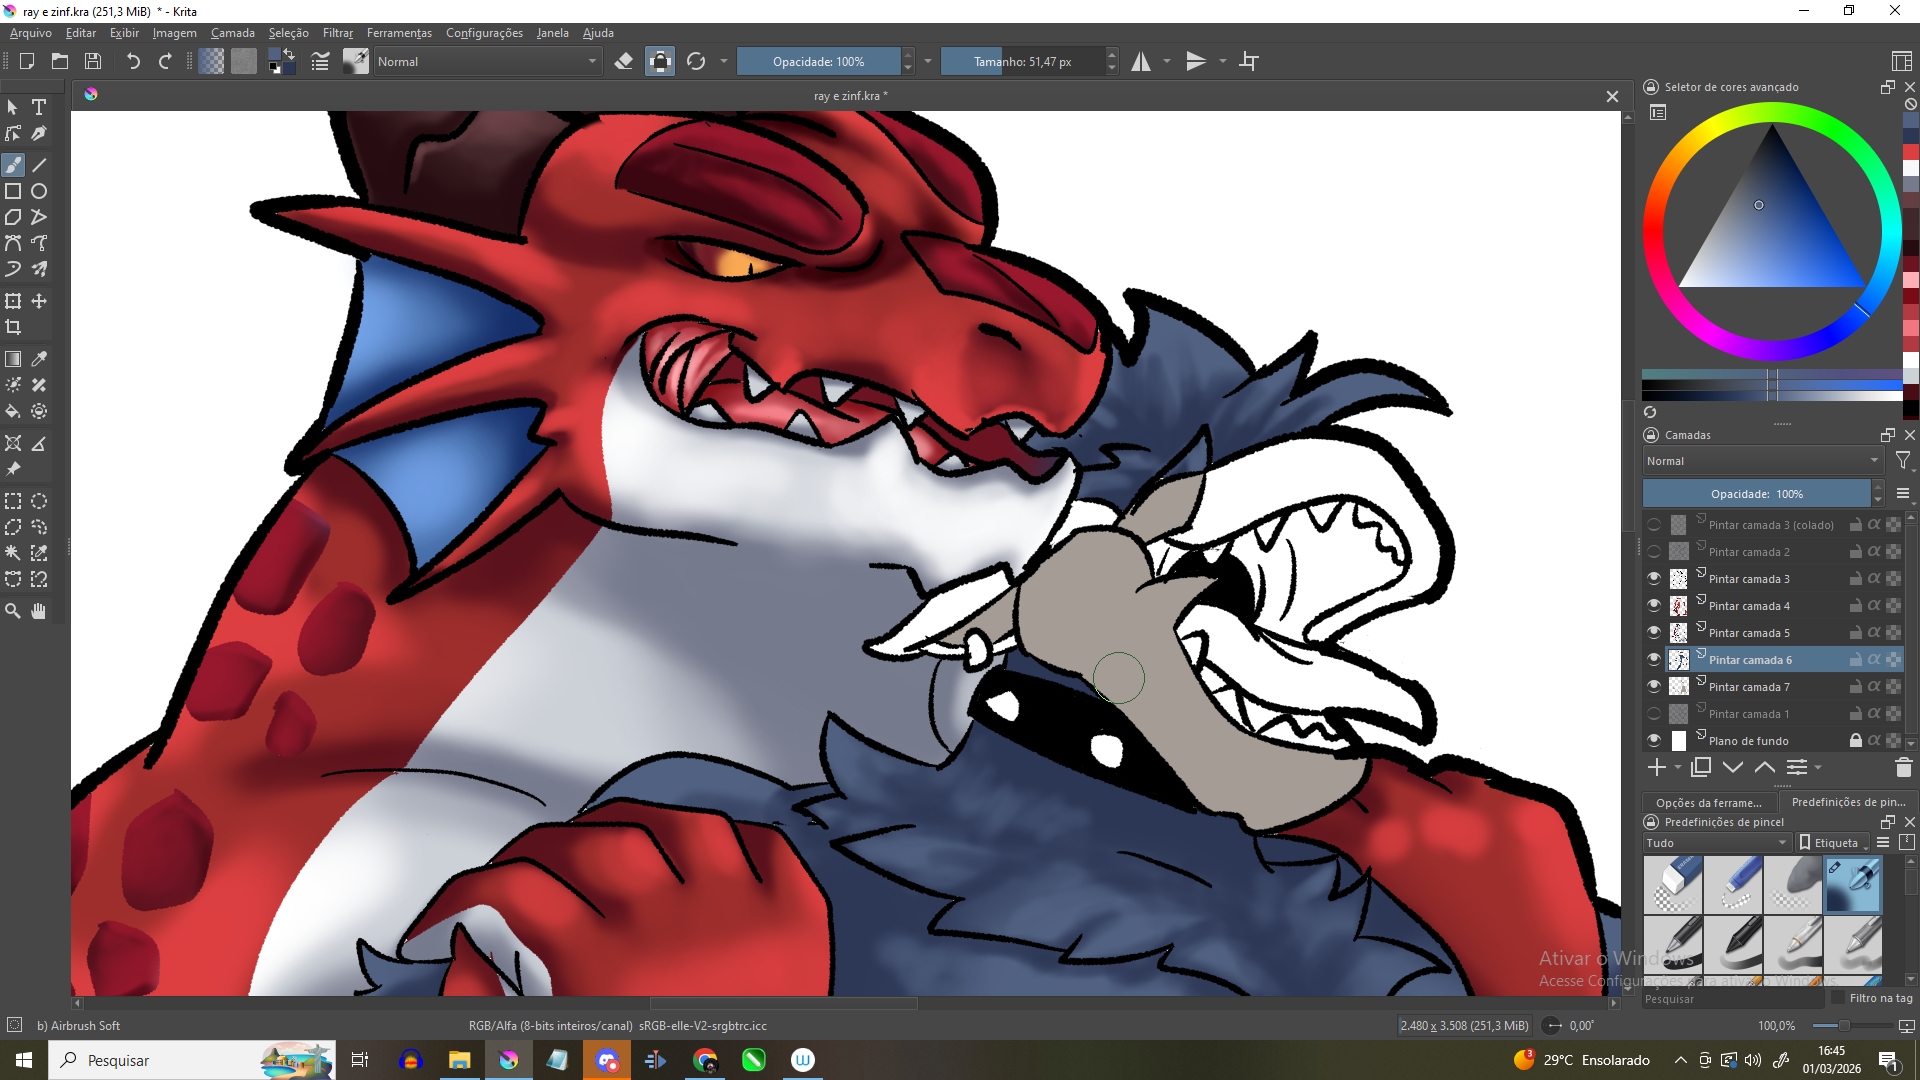Image resolution: width=1920 pixels, height=1080 pixels.
Task: Open the Filtrar menu
Action: tap(337, 33)
